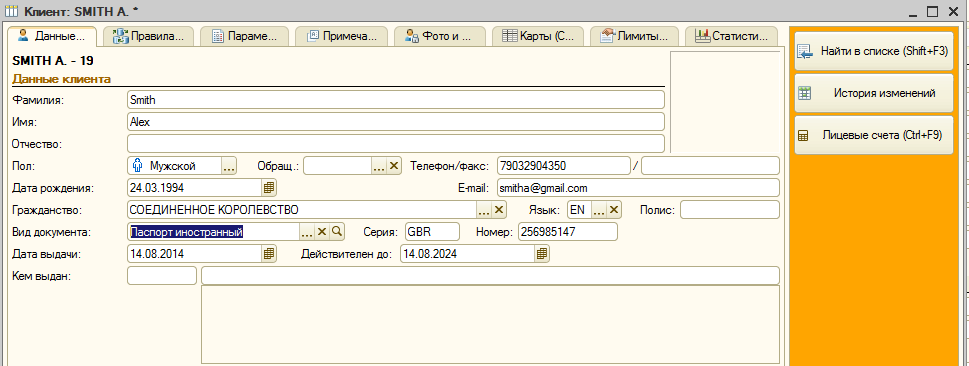Click the empty client photo placeholder
The image size is (969, 366).
tap(725, 102)
